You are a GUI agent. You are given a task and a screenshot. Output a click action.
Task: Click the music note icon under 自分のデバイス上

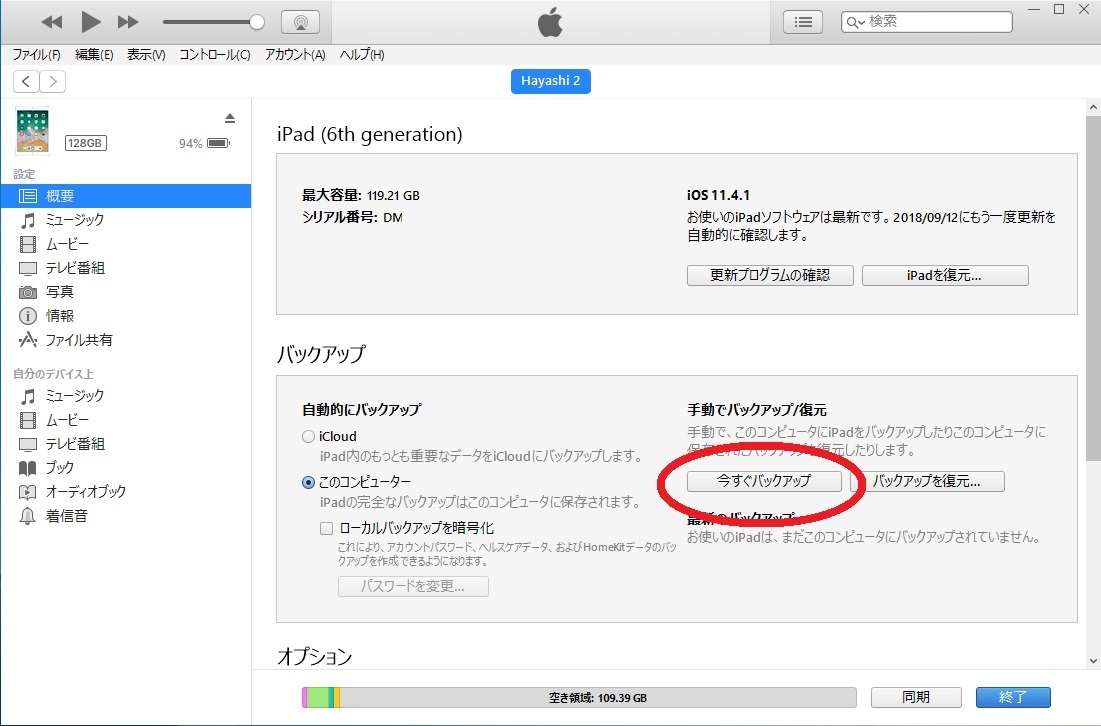point(27,397)
